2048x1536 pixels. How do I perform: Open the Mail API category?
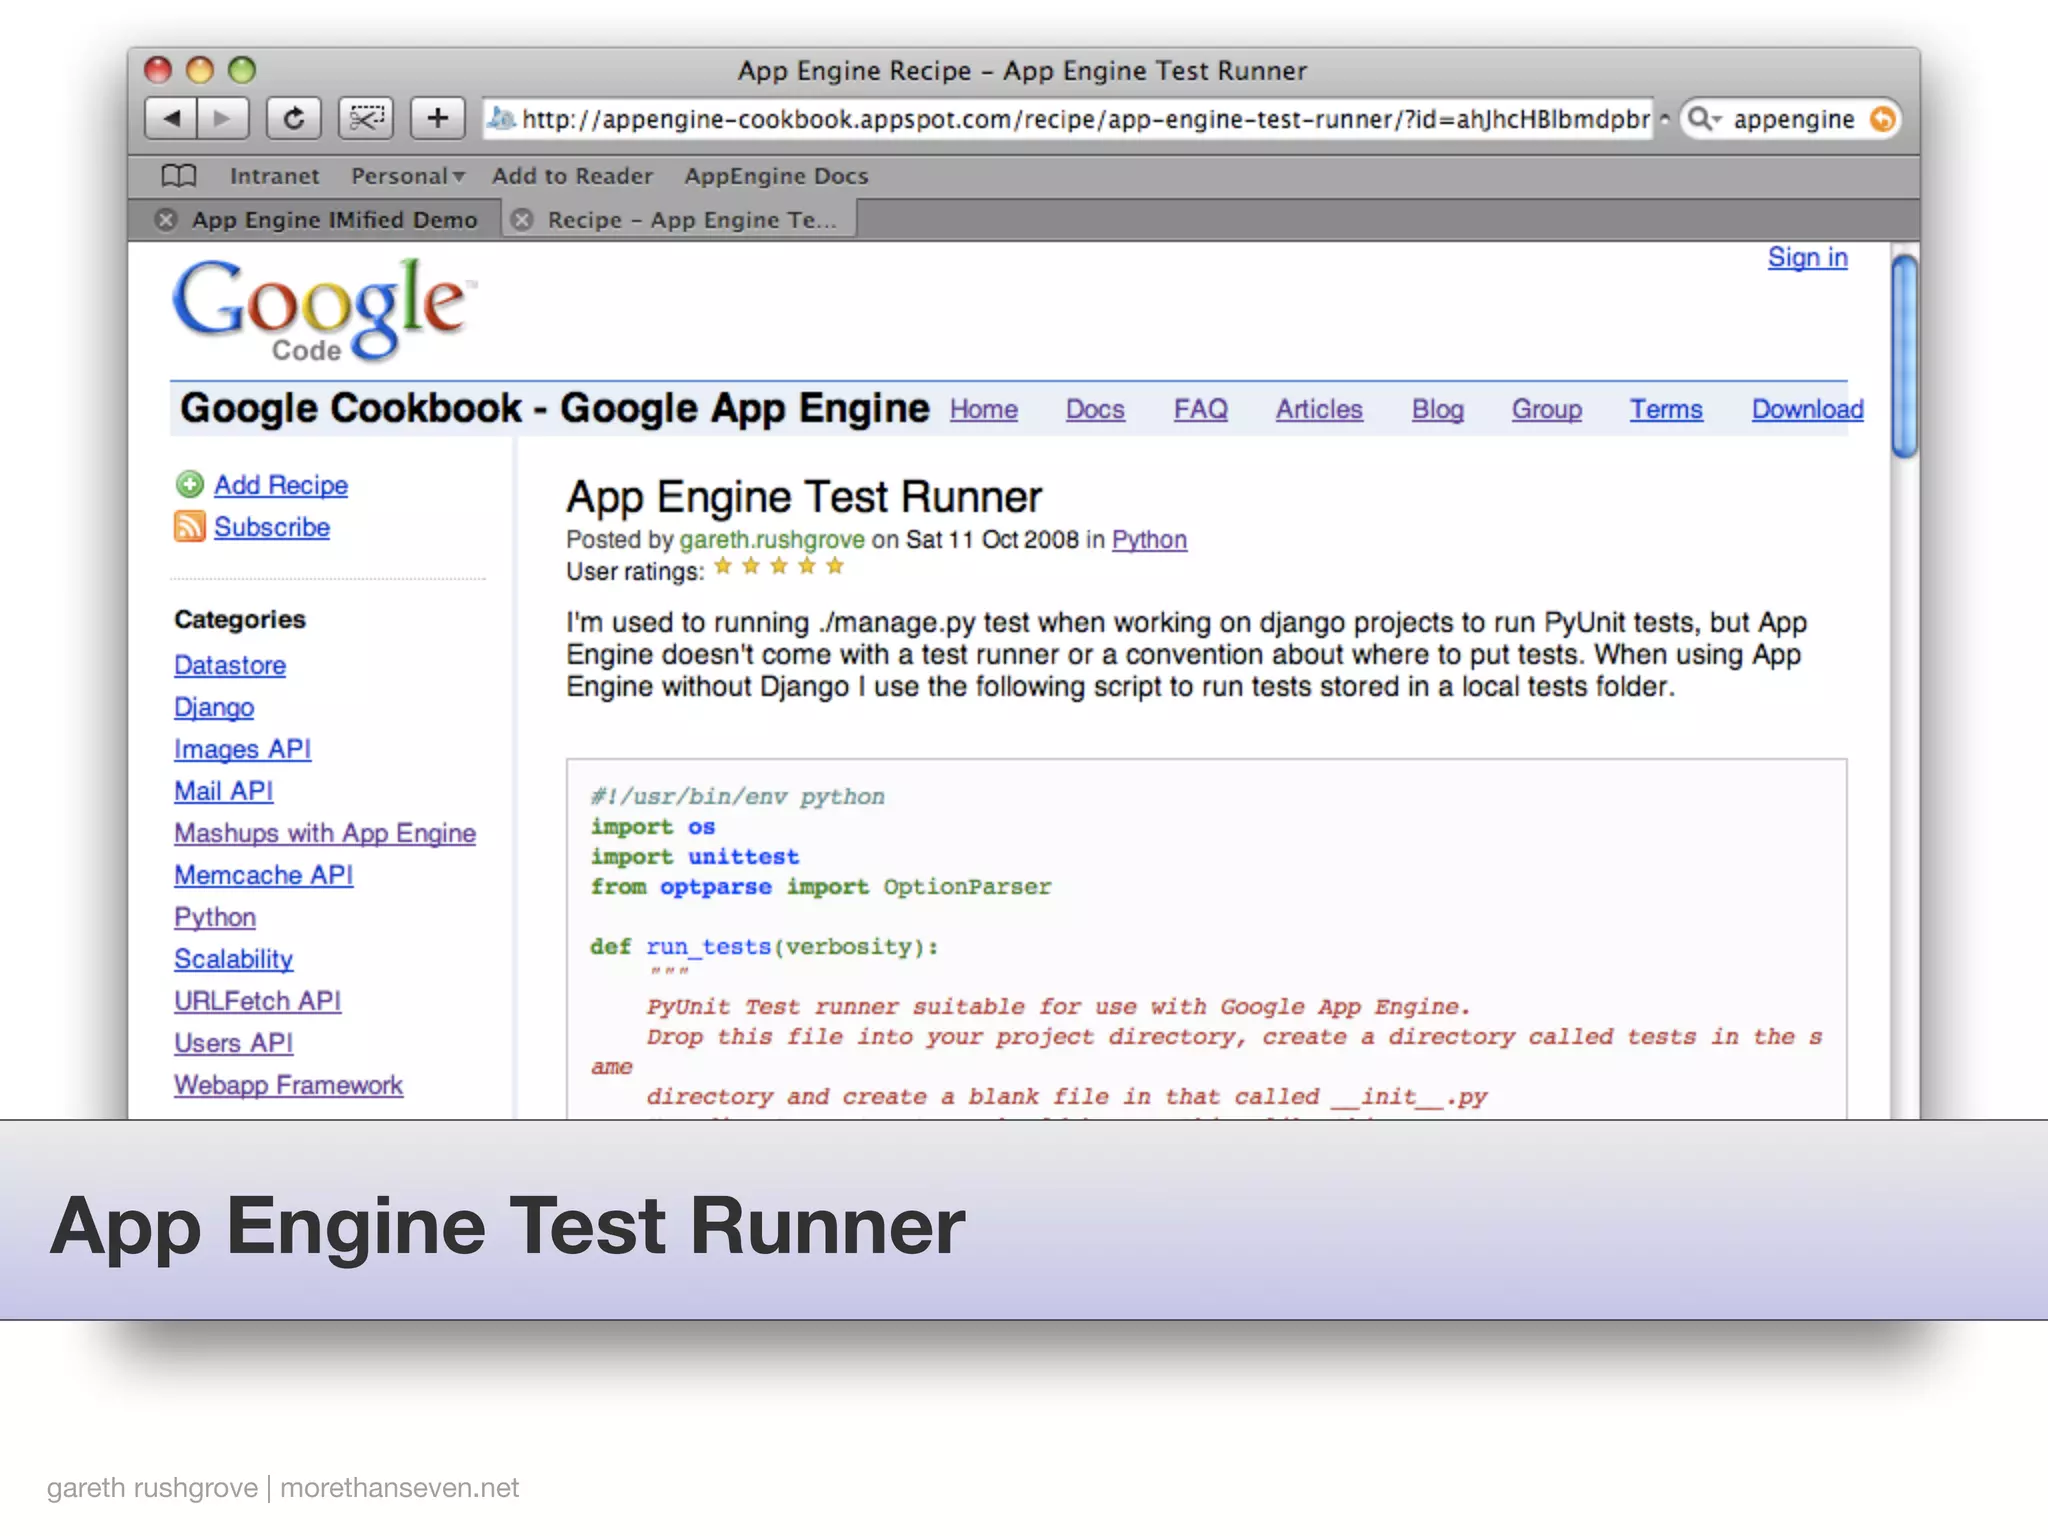click(x=224, y=791)
